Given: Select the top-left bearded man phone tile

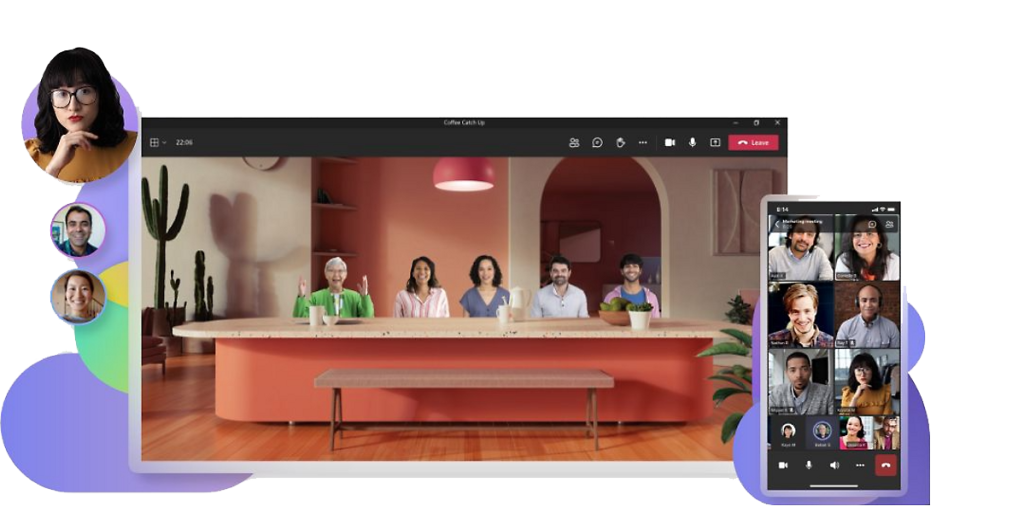Looking at the screenshot, I should click(x=801, y=248).
